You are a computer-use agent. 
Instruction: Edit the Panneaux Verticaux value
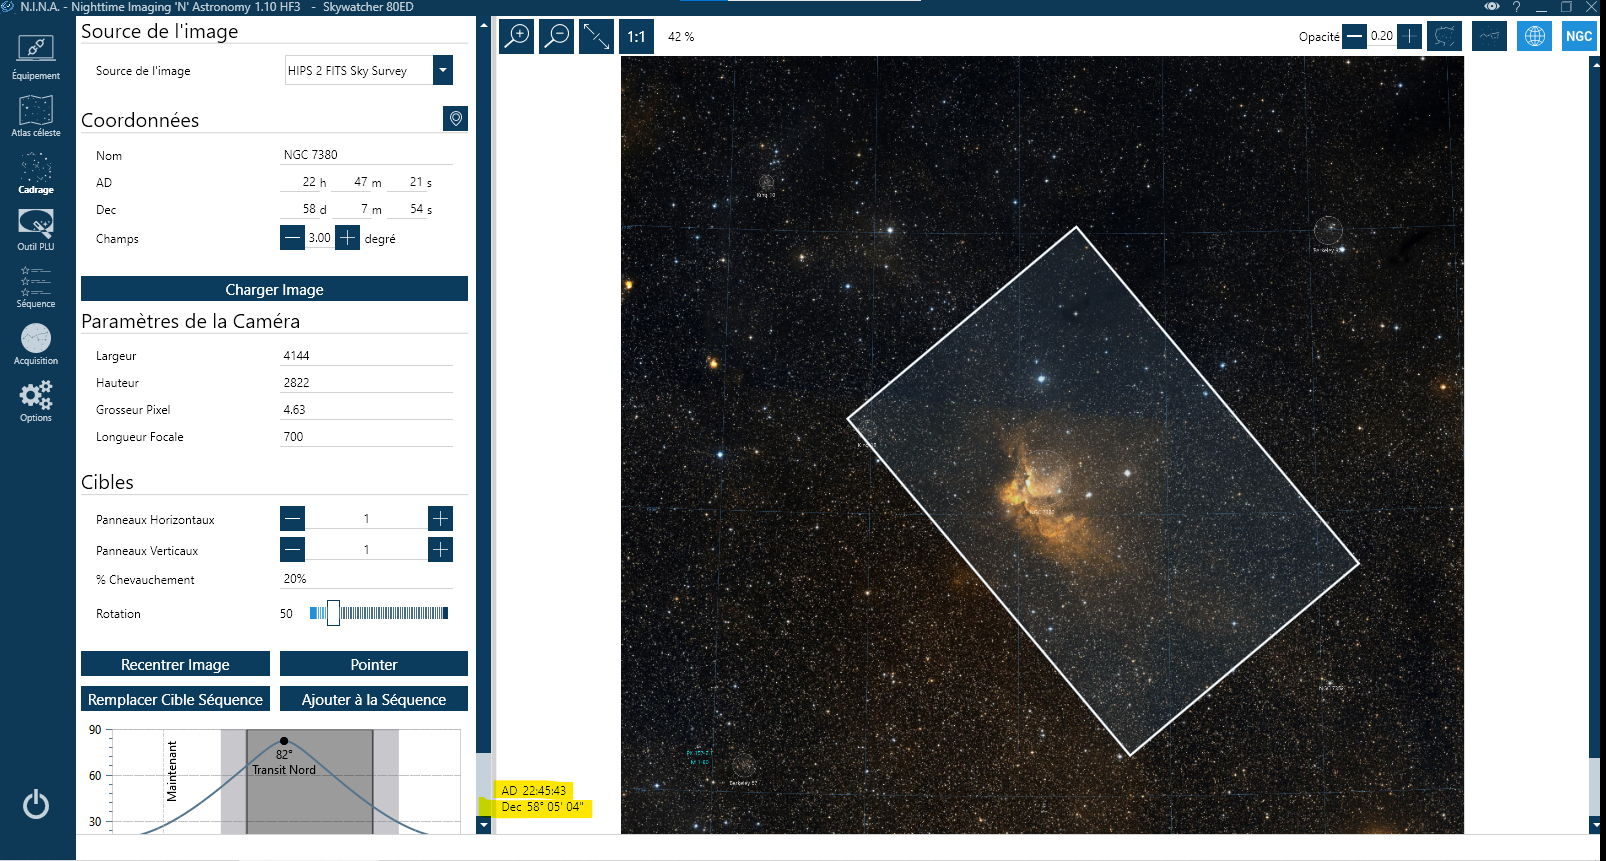pyautogui.click(x=366, y=549)
